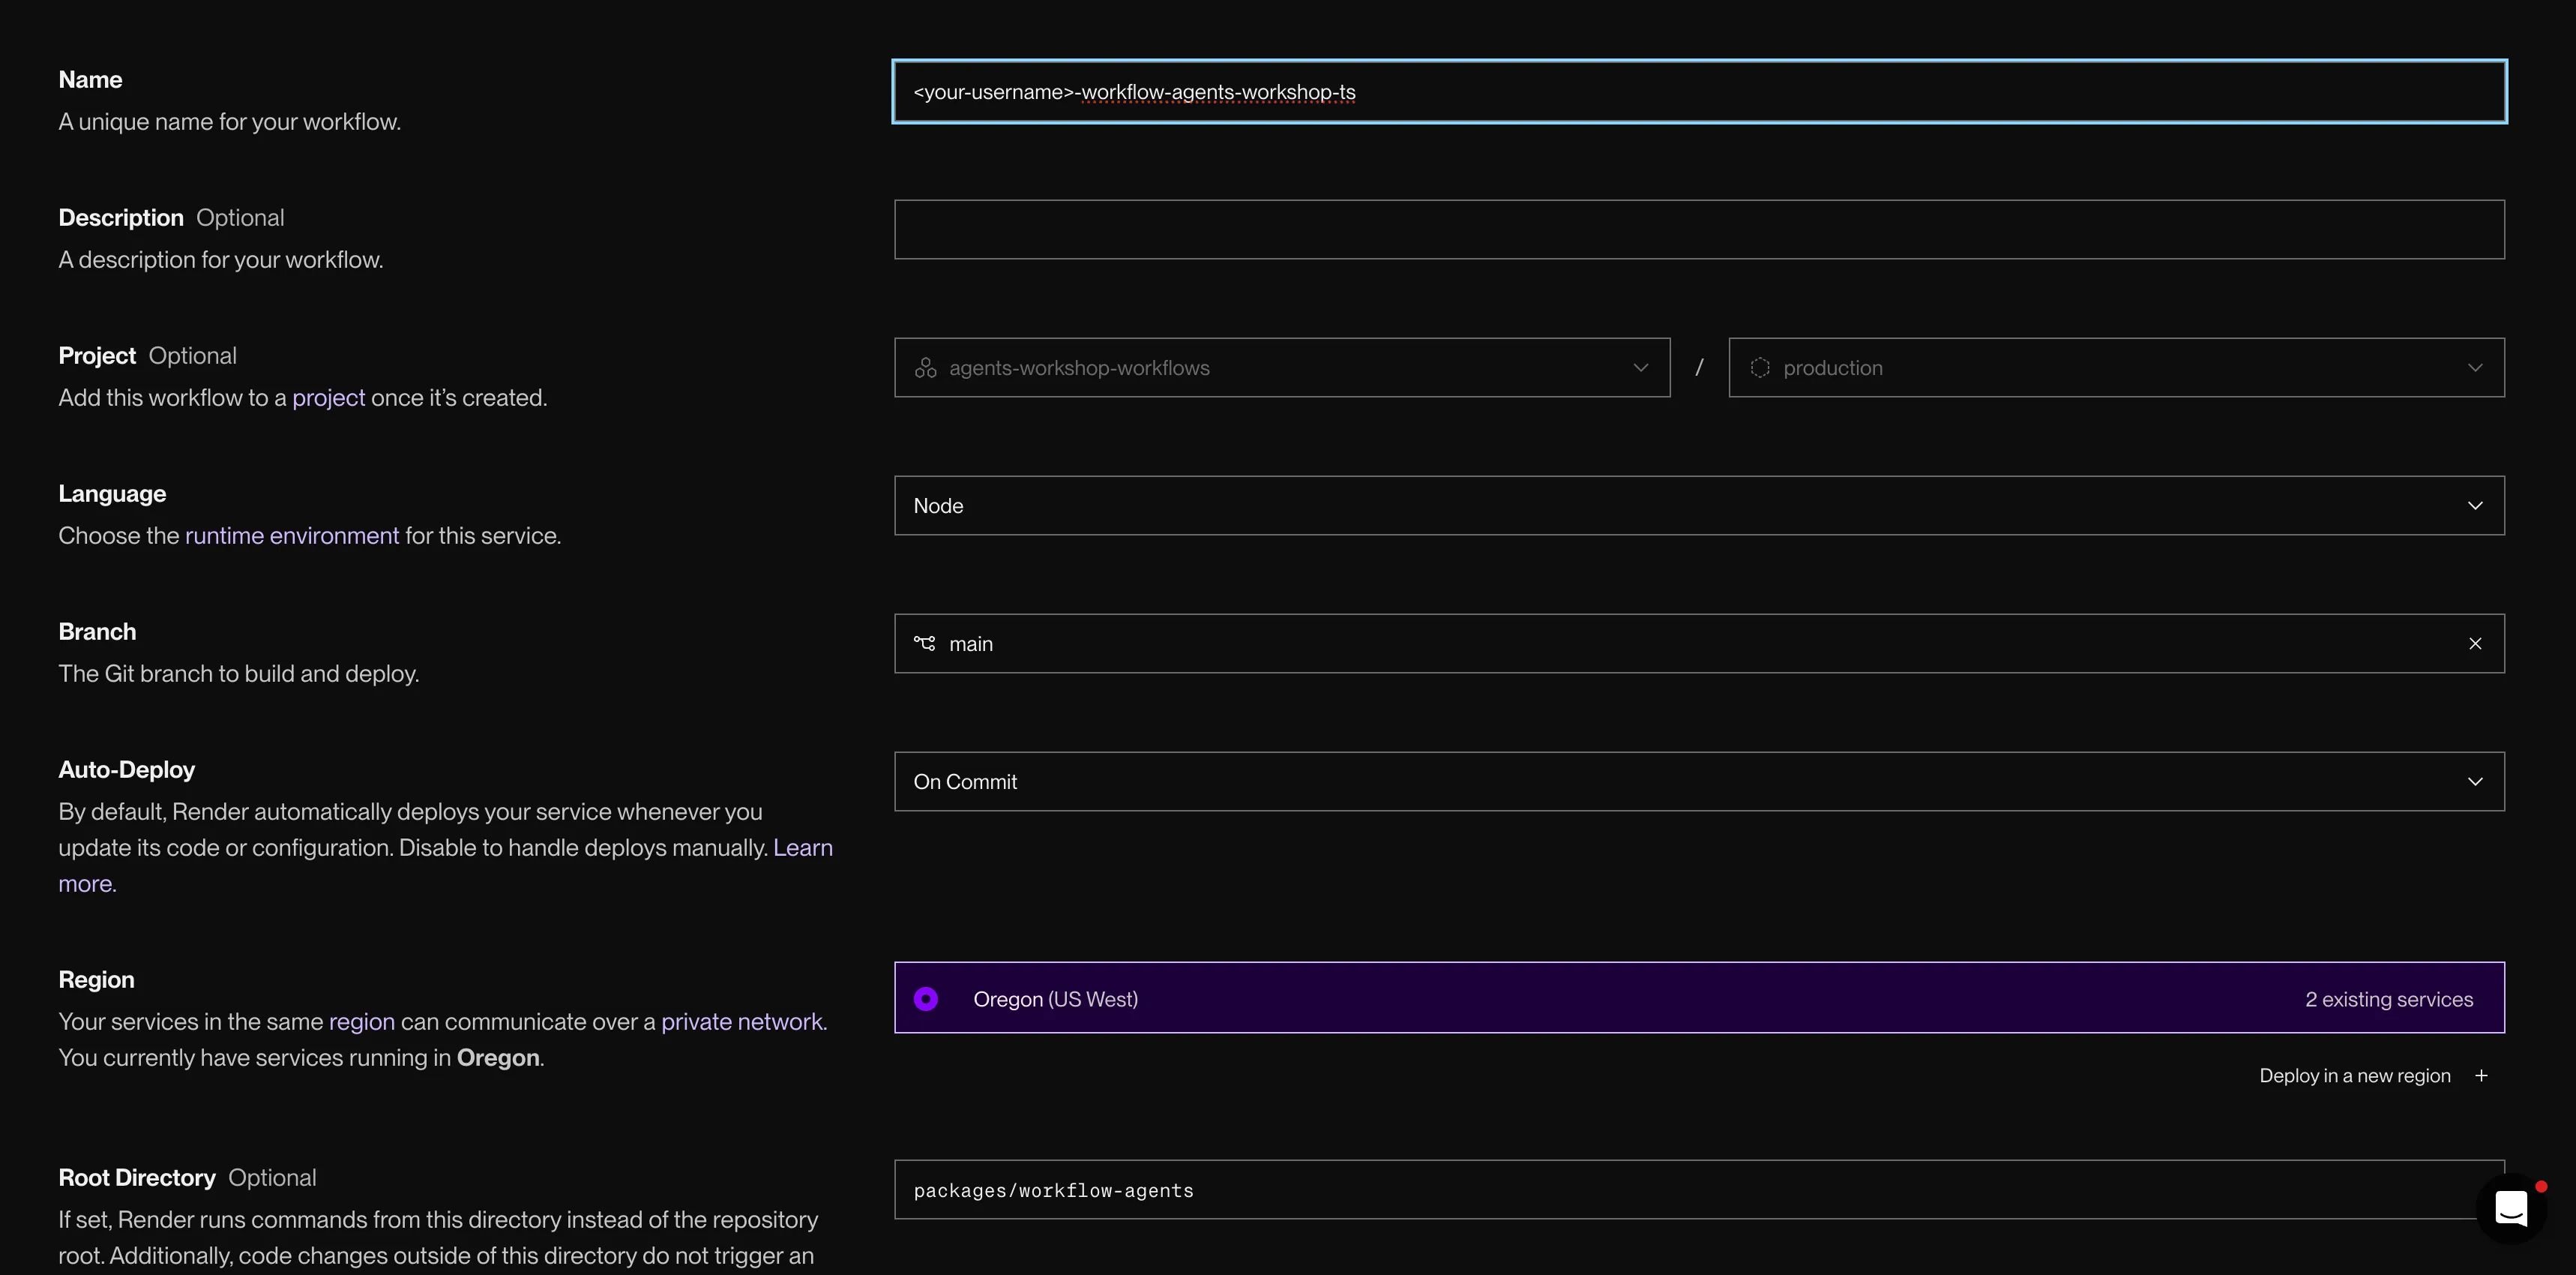This screenshot has height=1275, width=2576.
Task: Click the chevron on the production dropdown
Action: [2475, 368]
